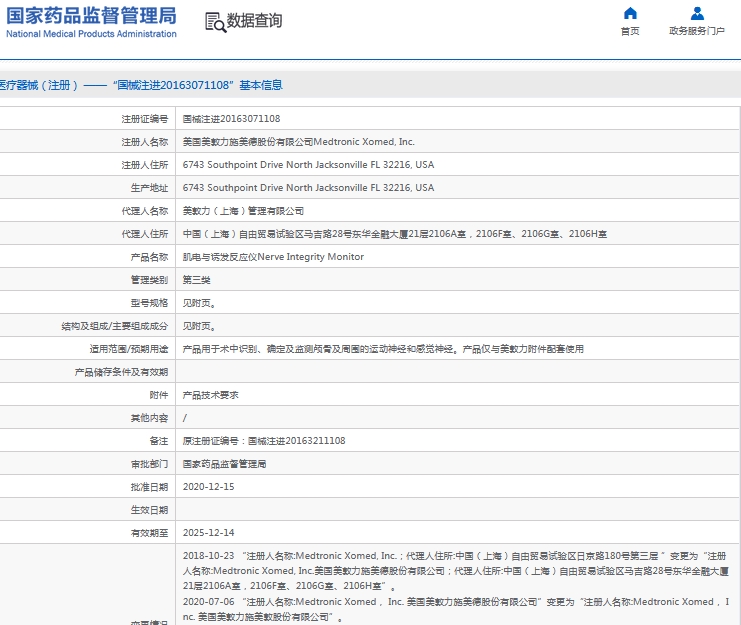Image resolution: width=741 pixels, height=625 pixels.
Task: Click 见附页 in the 结构及组成 row
Action: click(x=199, y=326)
